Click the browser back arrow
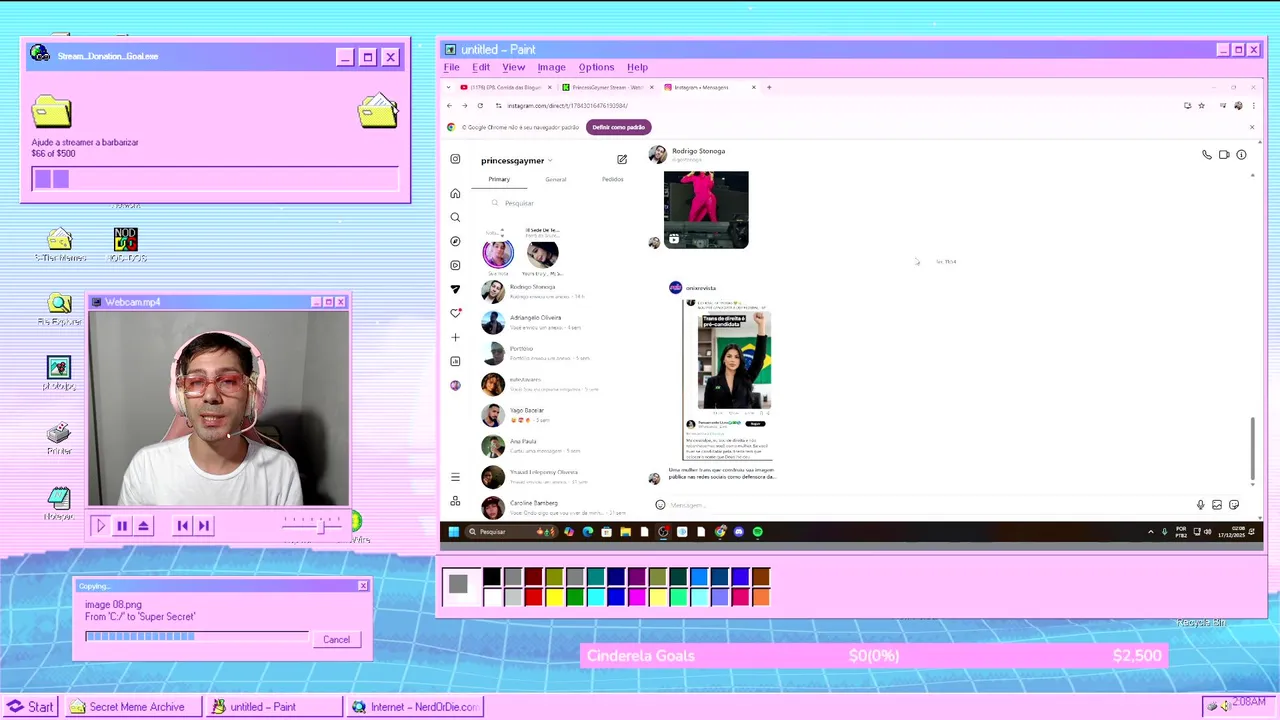This screenshot has height=720, width=1280. [x=449, y=105]
